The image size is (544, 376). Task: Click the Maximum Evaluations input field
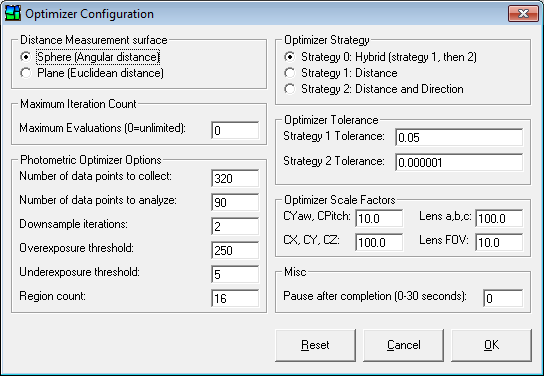[x=235, y=130]
